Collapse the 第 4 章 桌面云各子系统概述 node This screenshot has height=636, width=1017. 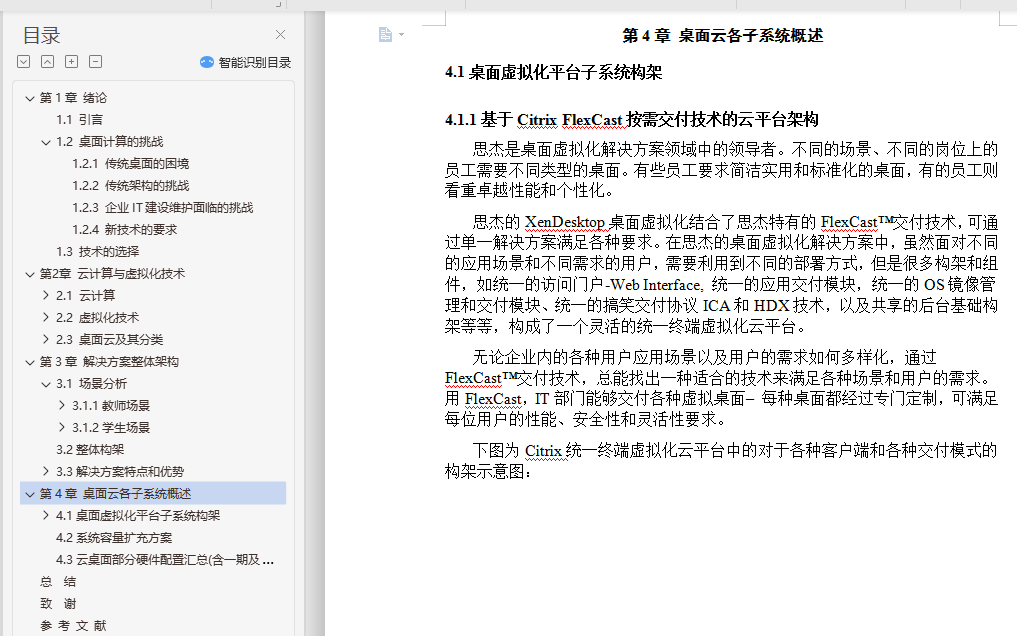pos(29,494)
